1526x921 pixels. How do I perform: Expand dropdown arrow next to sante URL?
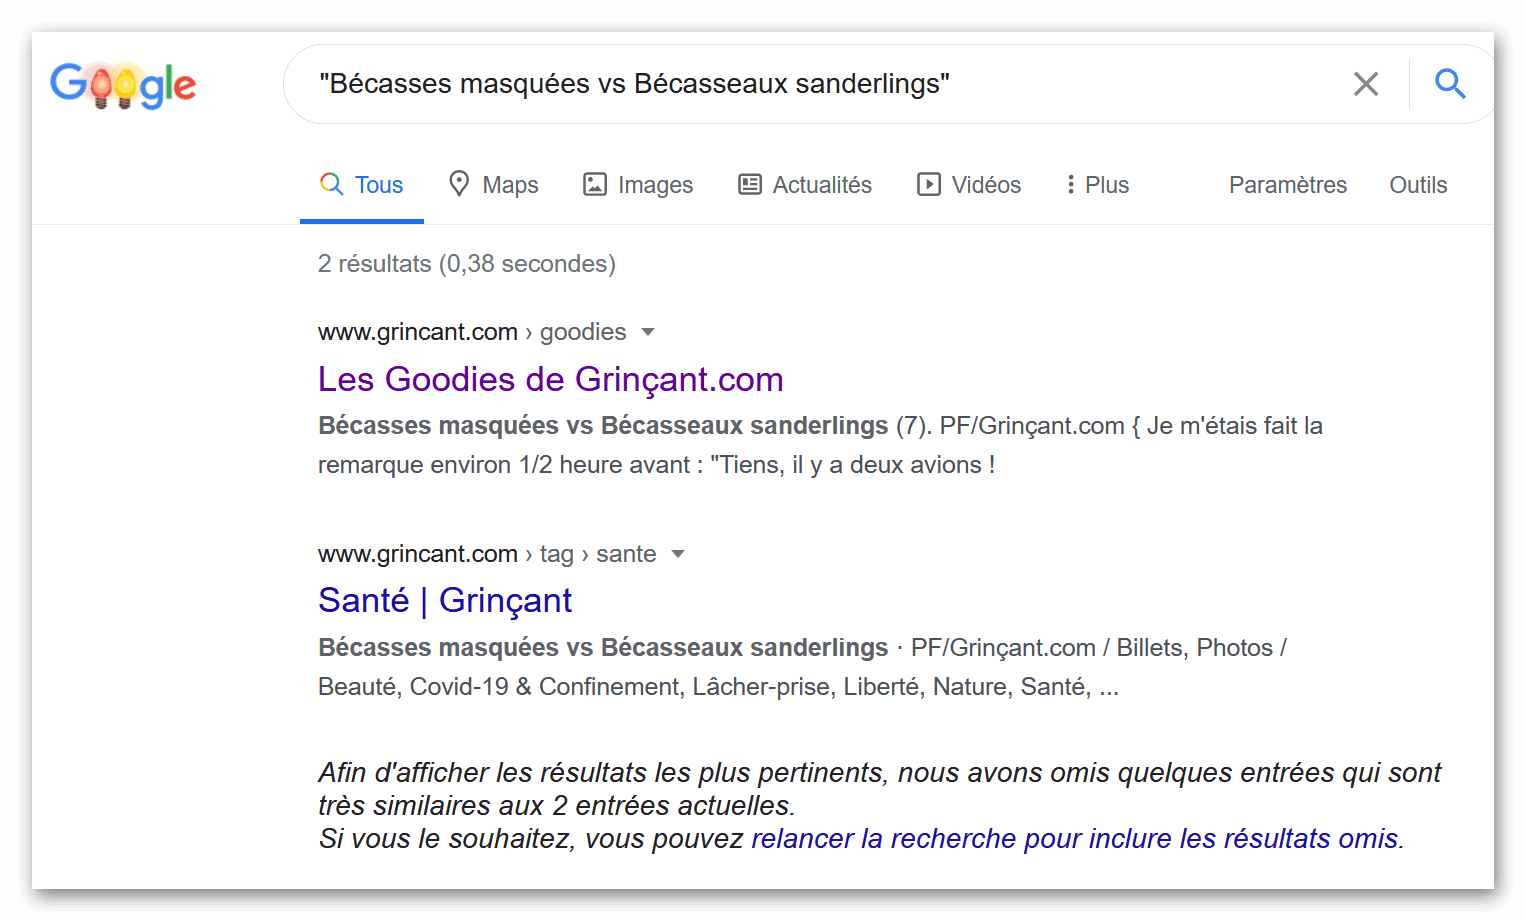point(678,554)
